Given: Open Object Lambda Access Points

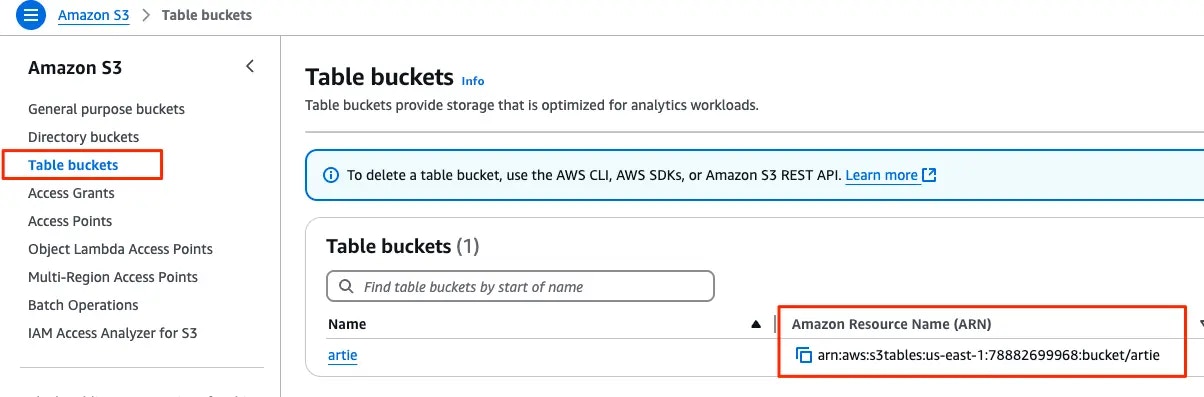Looking at the screenshot, I should click(120, 249).
